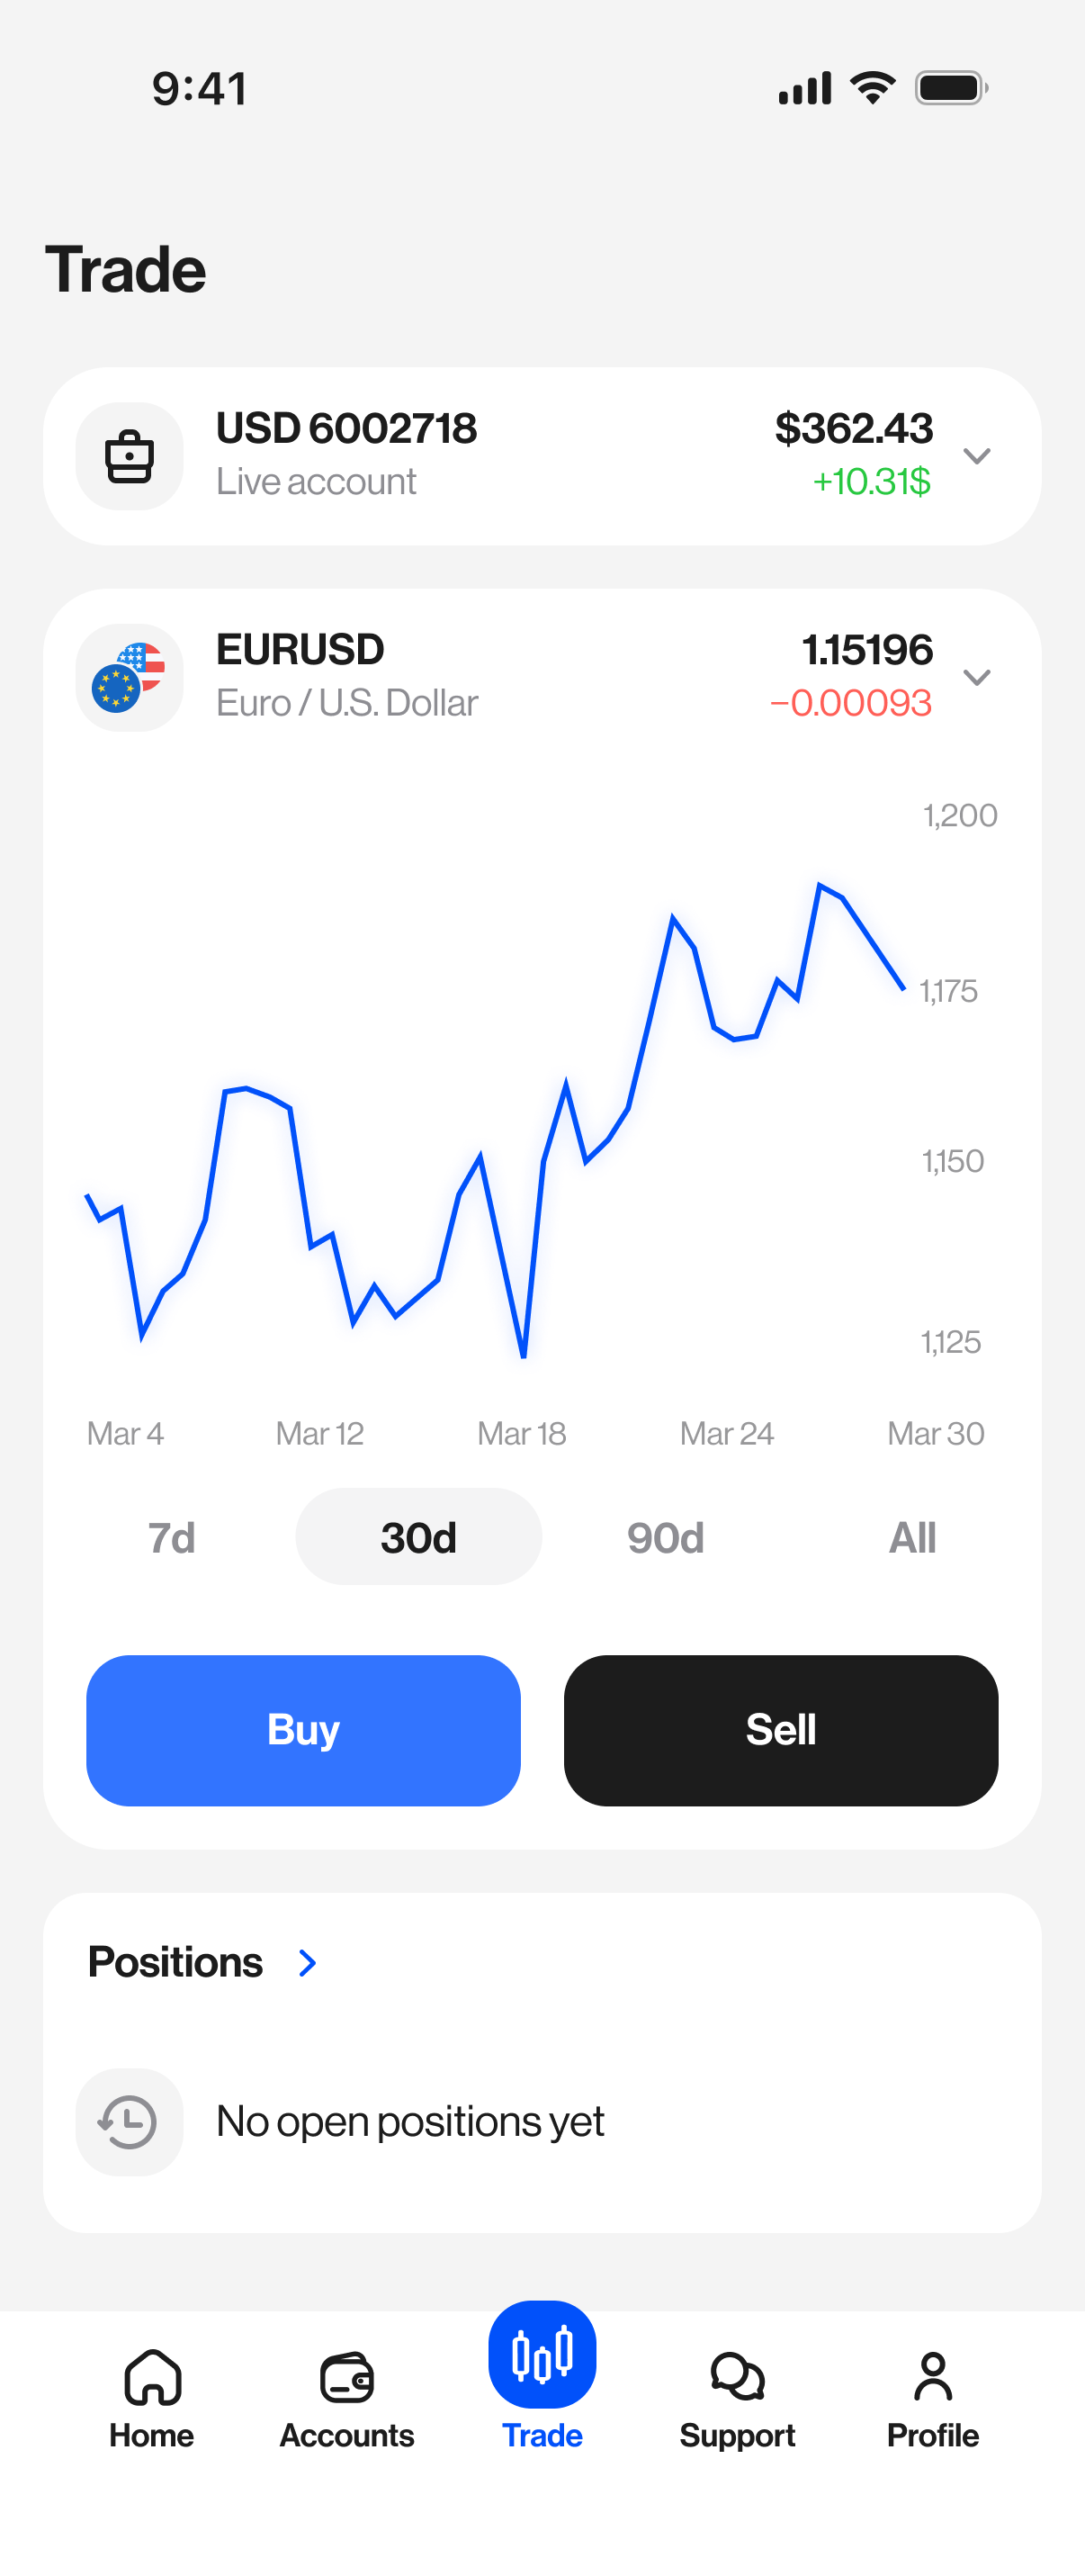Tap the no open positions history icon
Image resolution: width=1085 pixels, height=2576 pixels.
click(x=129, y=2121)
